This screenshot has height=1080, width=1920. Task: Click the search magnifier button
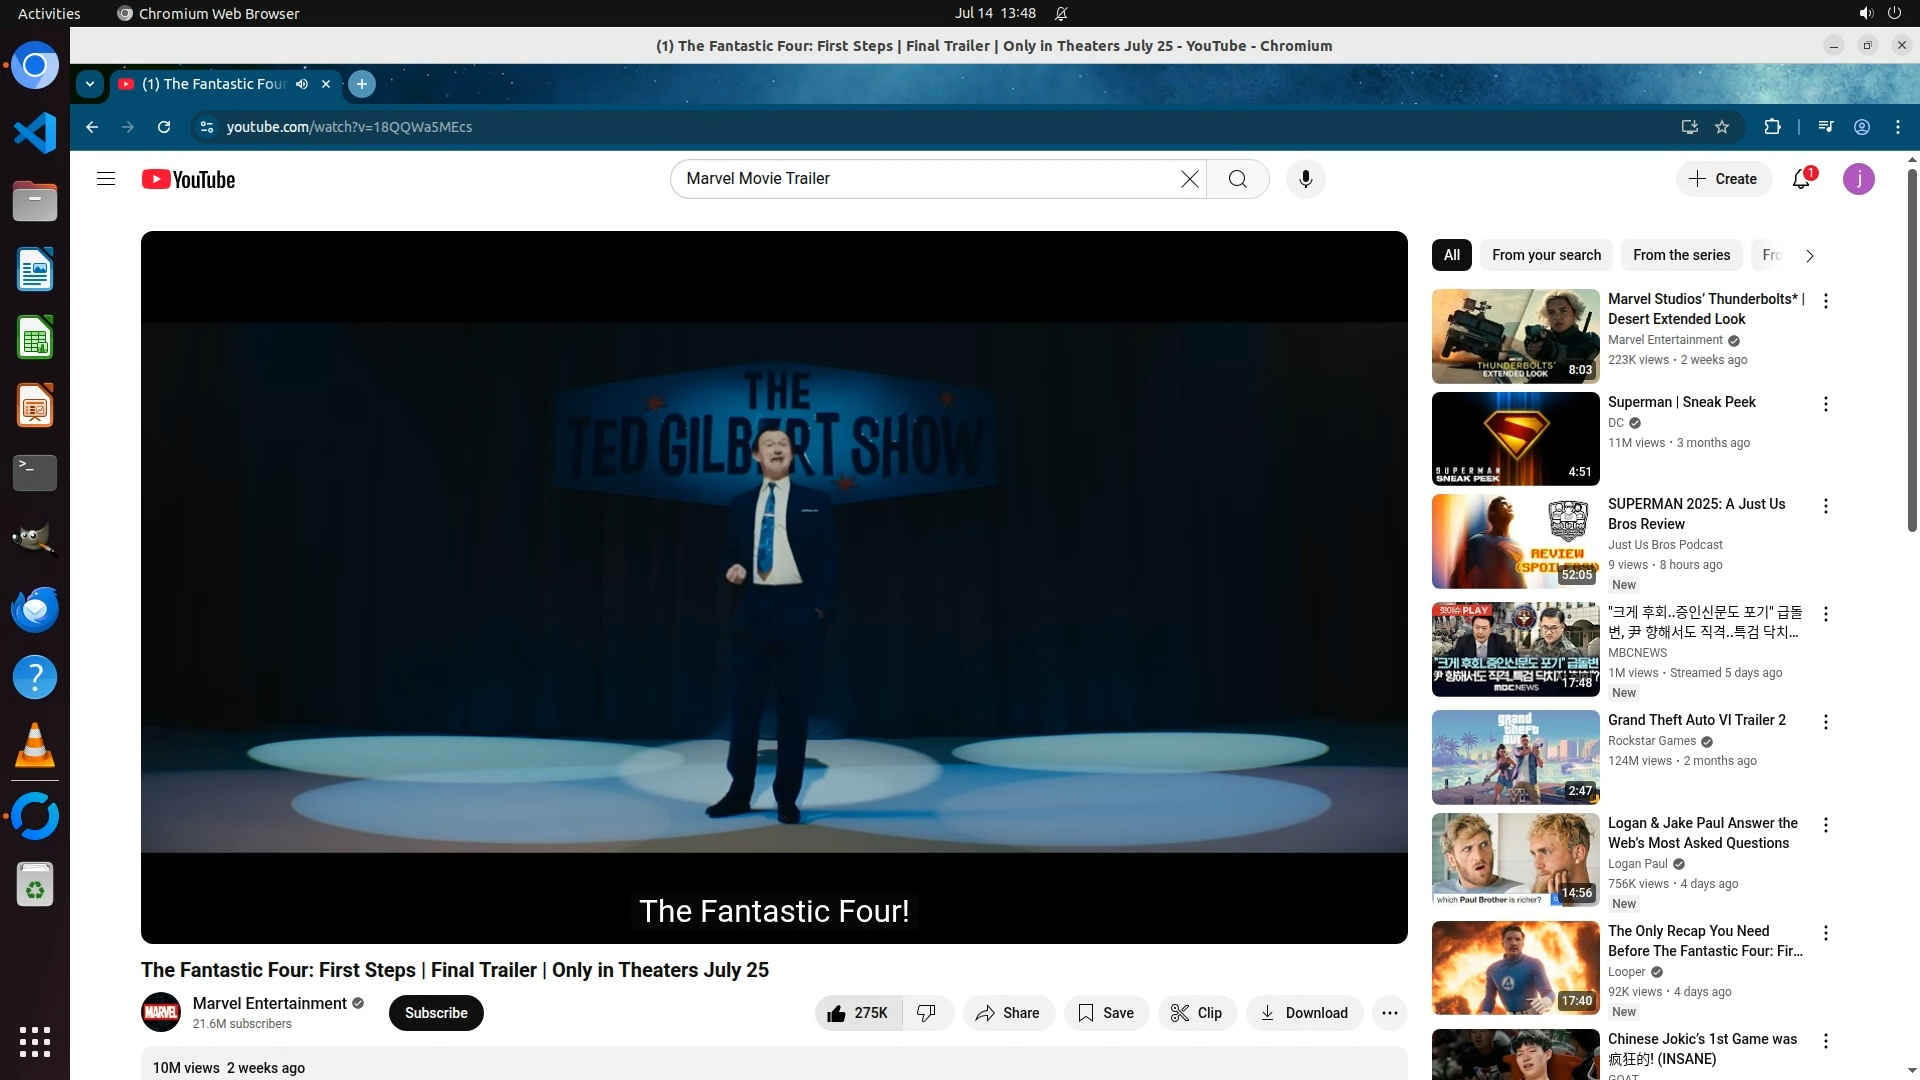[x=1238, y=179]
